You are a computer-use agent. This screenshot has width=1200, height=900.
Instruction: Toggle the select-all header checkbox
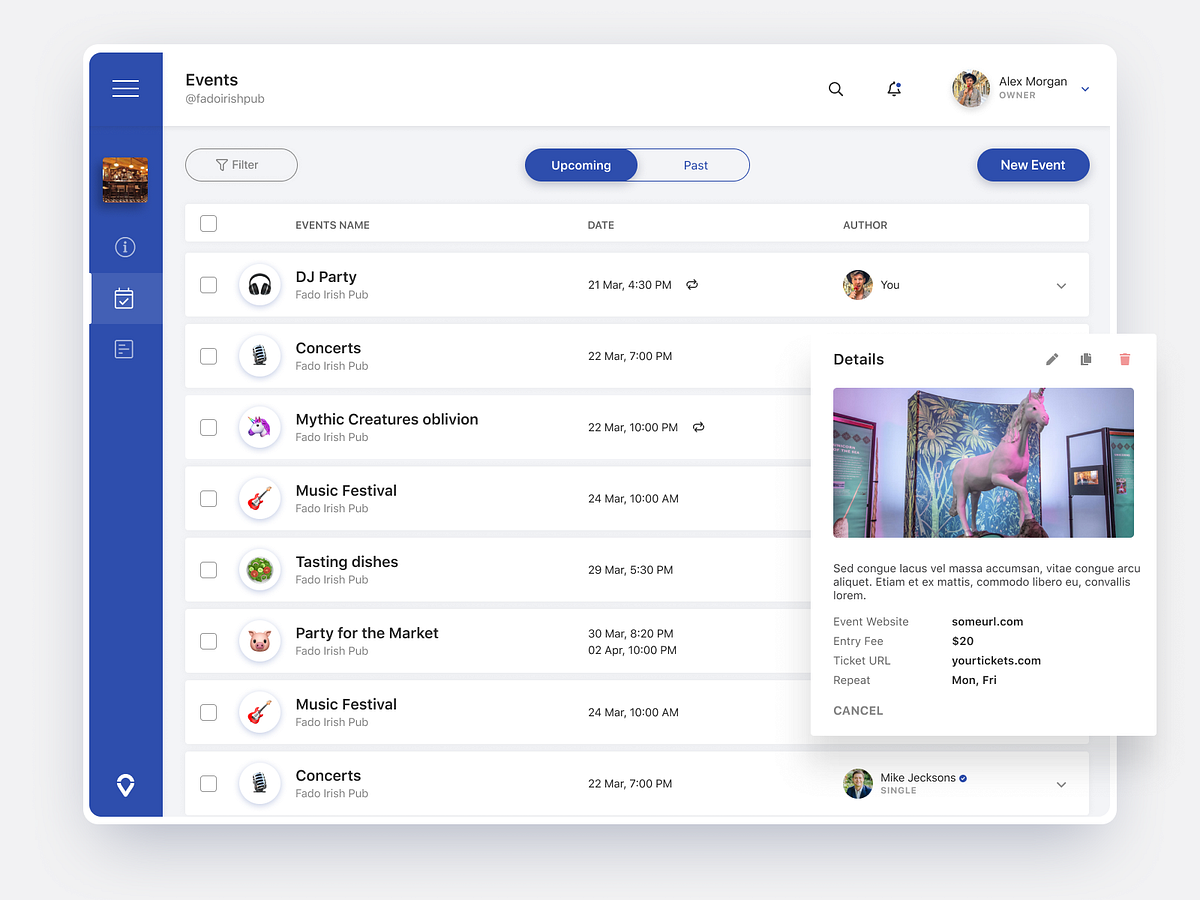[x=208, y=224]
